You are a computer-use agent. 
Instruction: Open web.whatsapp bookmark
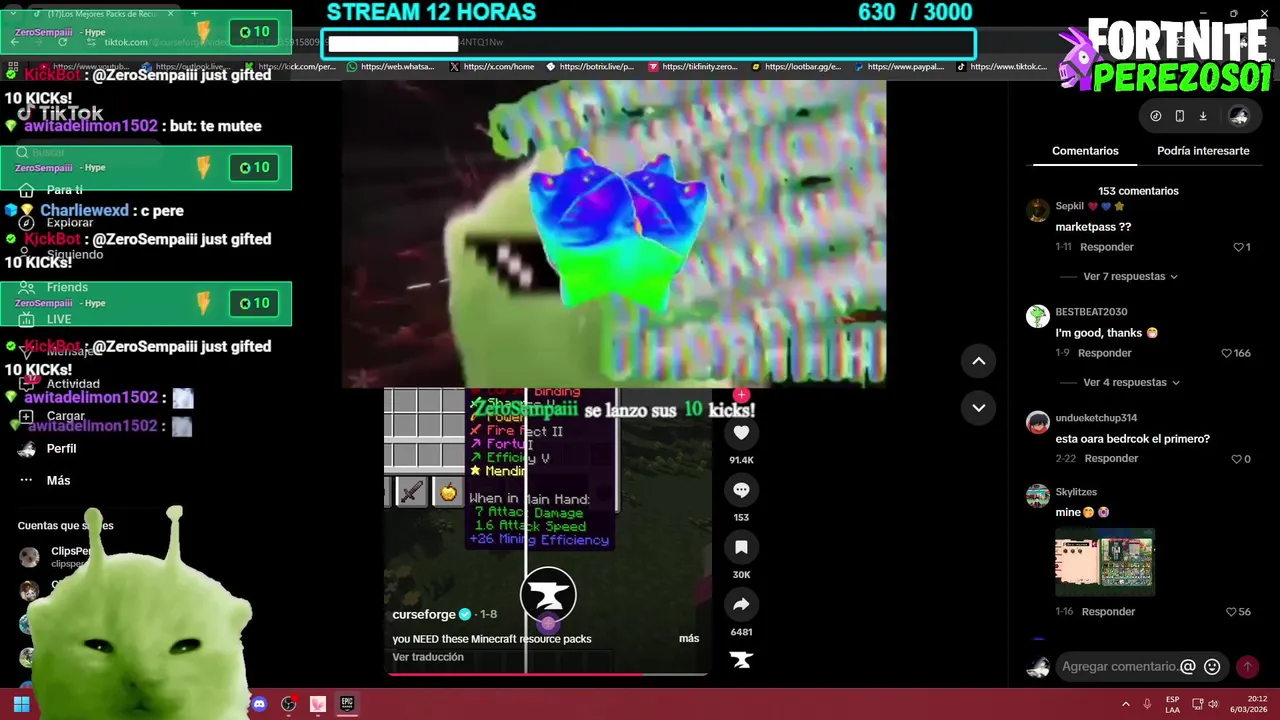(390, 67)
